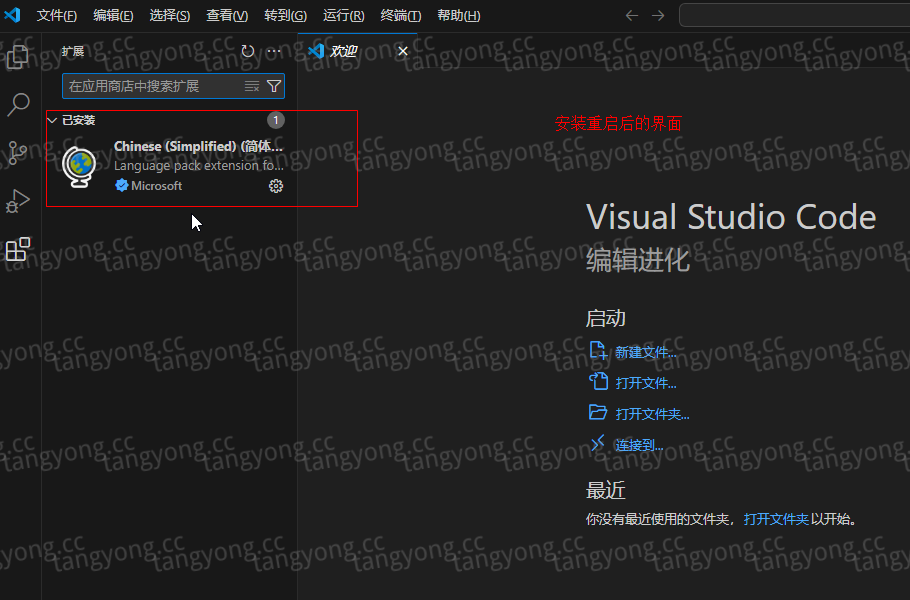
Task: Click the Microsoft publisher name
Action: tap(157, 186)
